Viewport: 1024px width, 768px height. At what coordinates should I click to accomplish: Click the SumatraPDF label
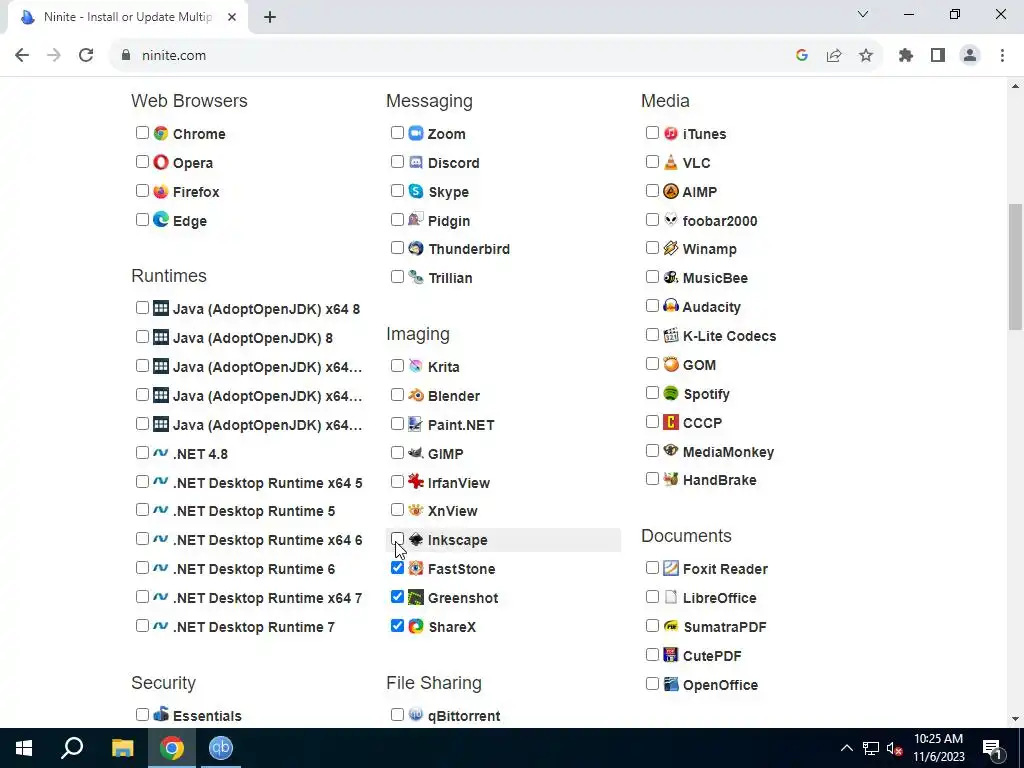tap(724, 627)
